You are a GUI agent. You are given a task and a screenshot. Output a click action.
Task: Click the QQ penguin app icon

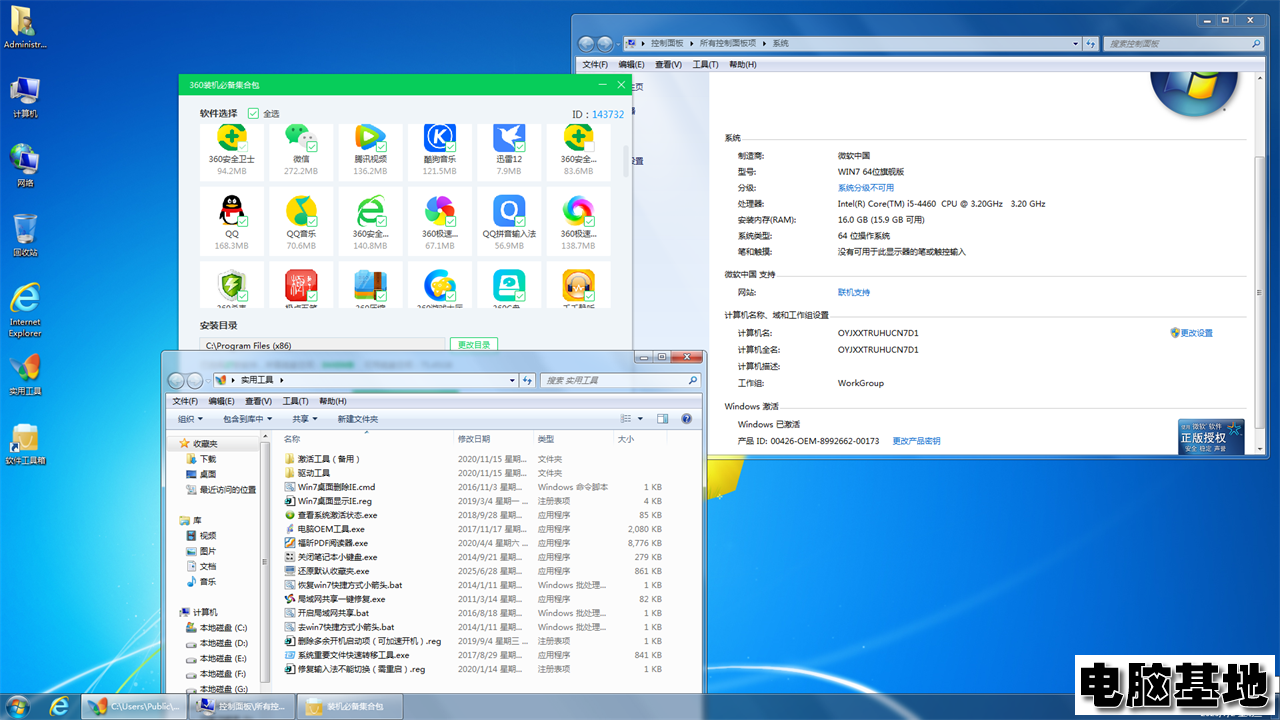click(232, 211)
